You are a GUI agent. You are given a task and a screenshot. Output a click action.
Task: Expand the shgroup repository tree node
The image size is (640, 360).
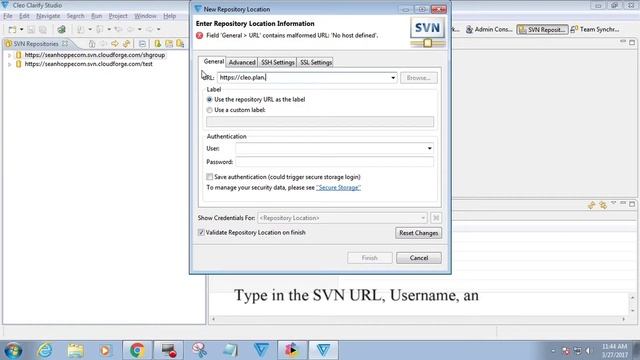[9, 55]
